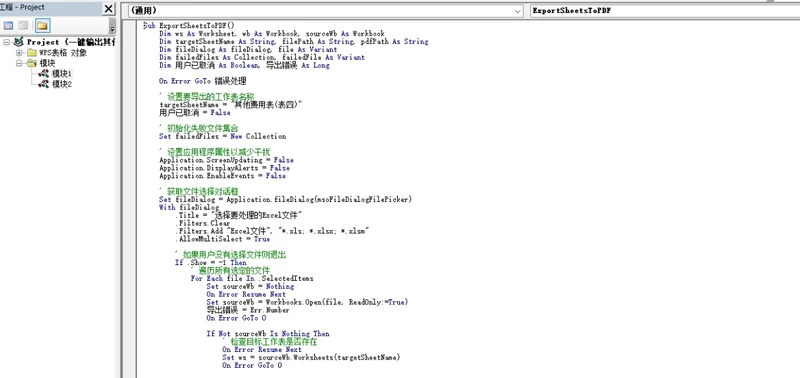Click the 用户已取消 = False line
This screenshot has width=800, height=378.
(x=194, y=112)
